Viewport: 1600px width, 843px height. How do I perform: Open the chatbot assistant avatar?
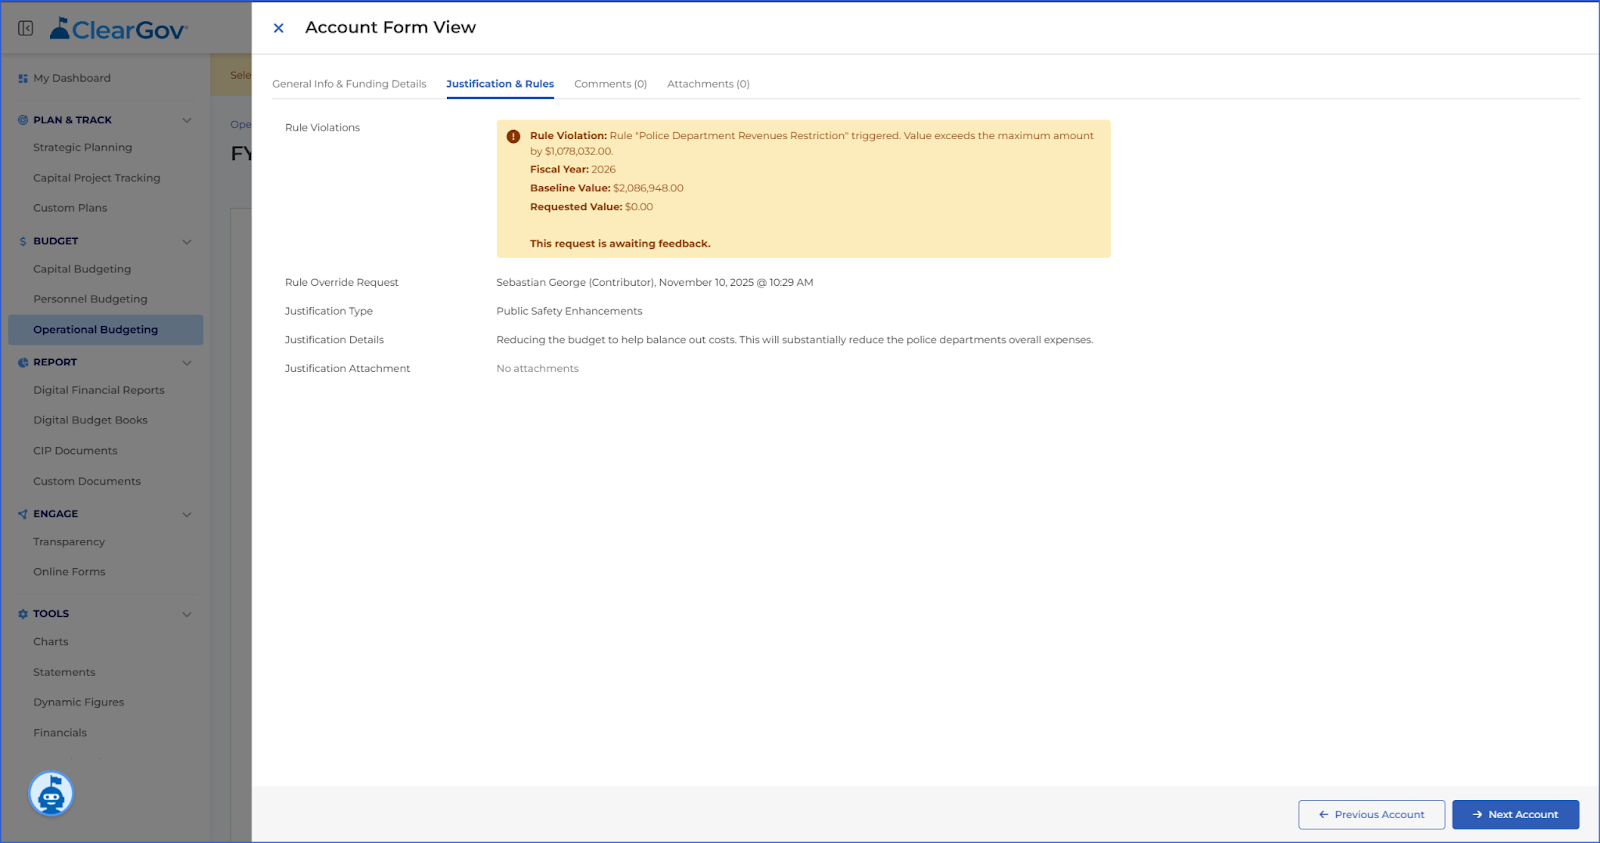tap(51, 794)
